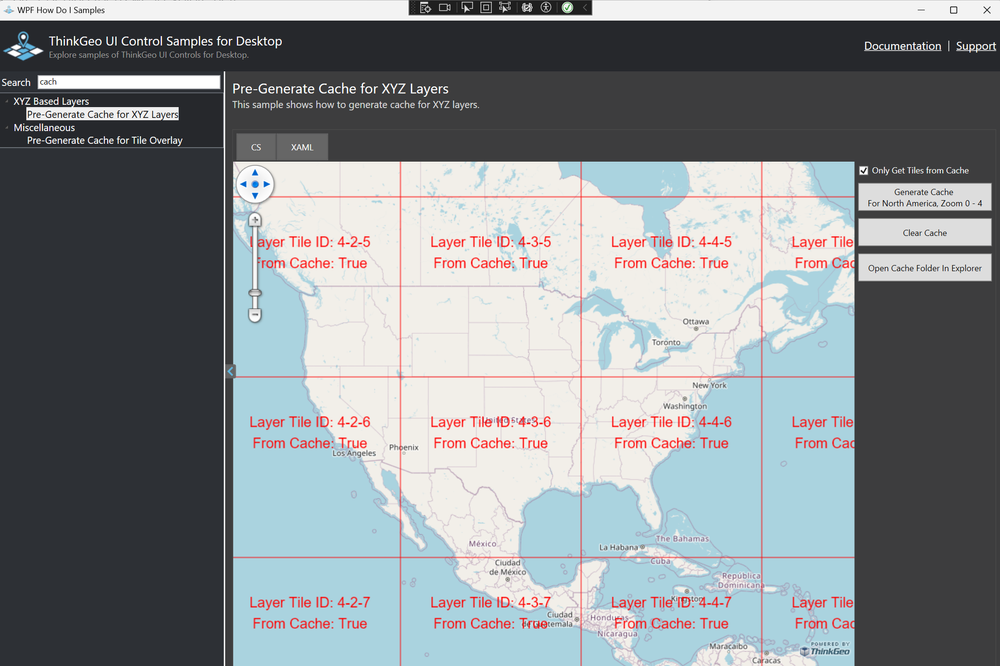1000x666 pixels.
Task: Click the WPF app icon in title bar
Action: [x=8, y=10]
